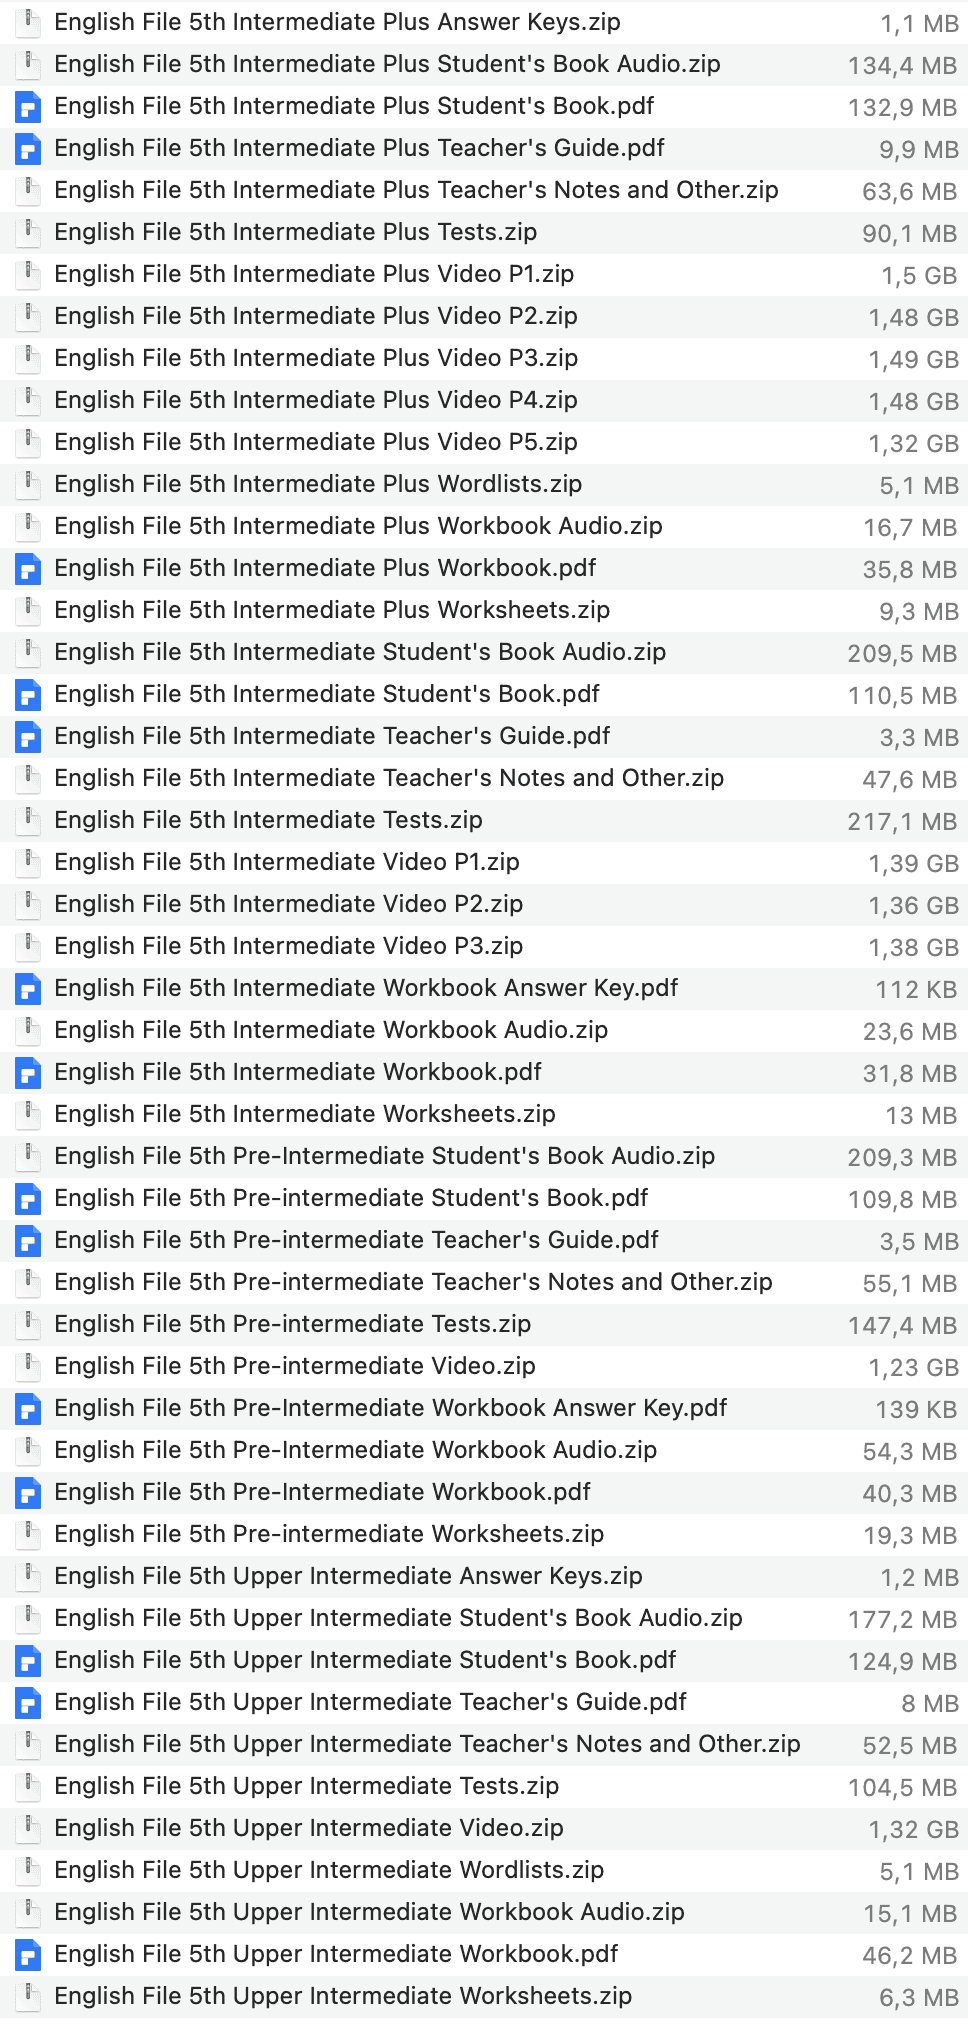The image size is (968, 2026).
Task: Click the PDF icon of Intermediate Plus Teacher's Guide.pdf
Action: (29, 148)
